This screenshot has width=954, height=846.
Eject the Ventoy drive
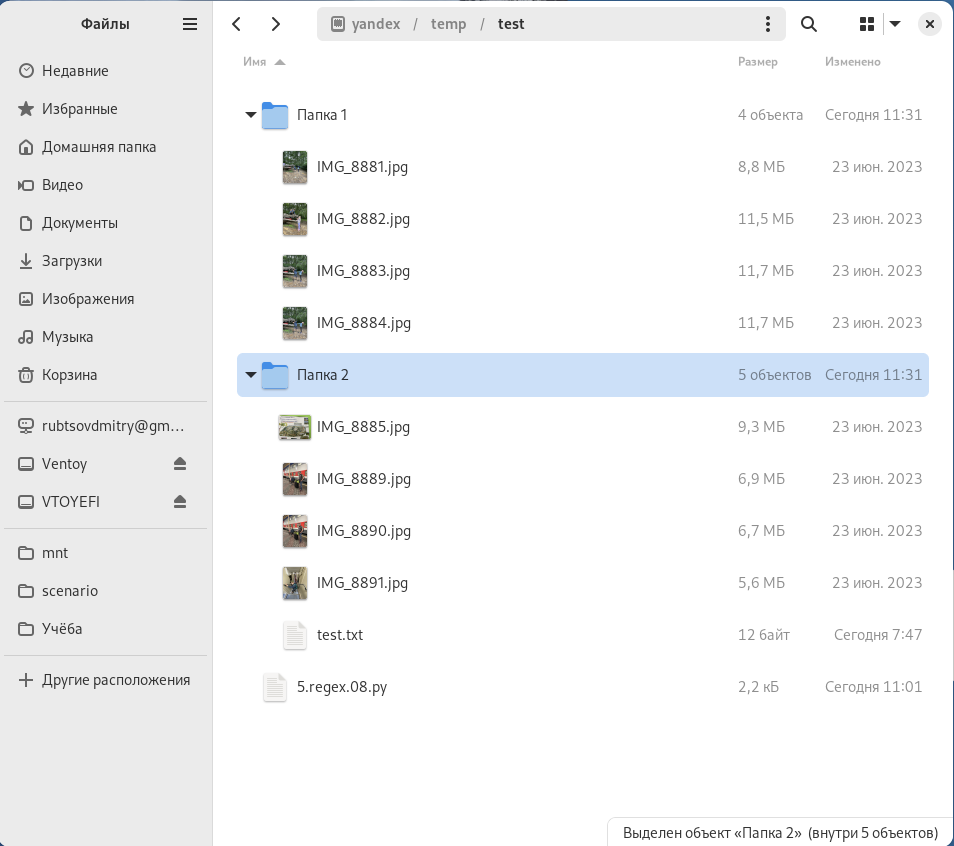click(x=180, y=463)
